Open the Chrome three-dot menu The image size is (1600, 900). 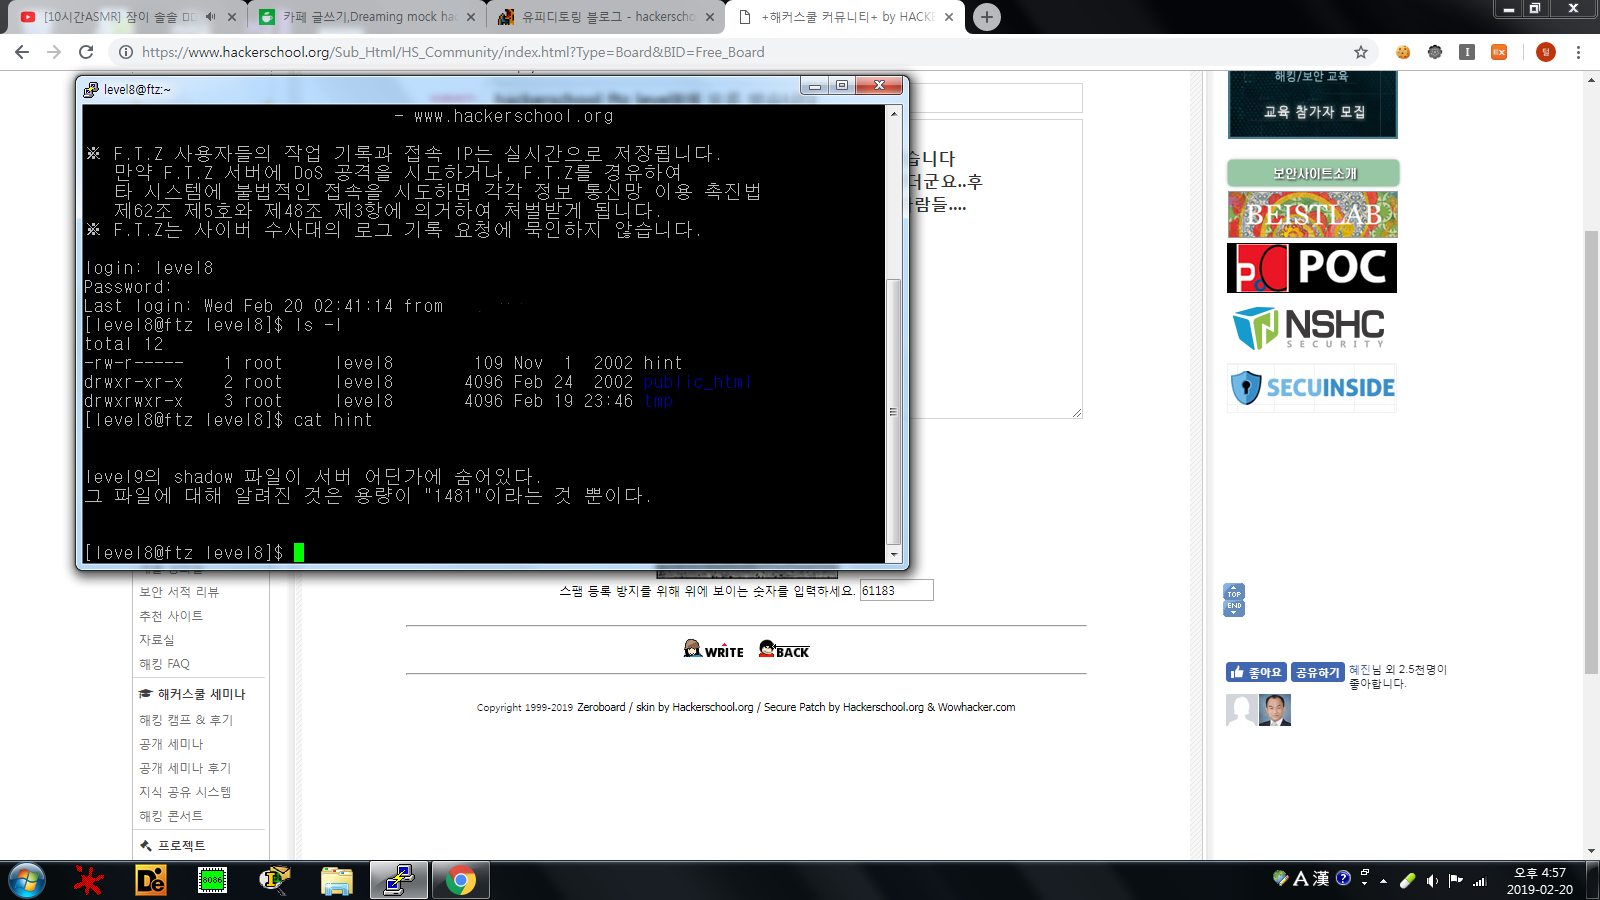coord(1578,52)
